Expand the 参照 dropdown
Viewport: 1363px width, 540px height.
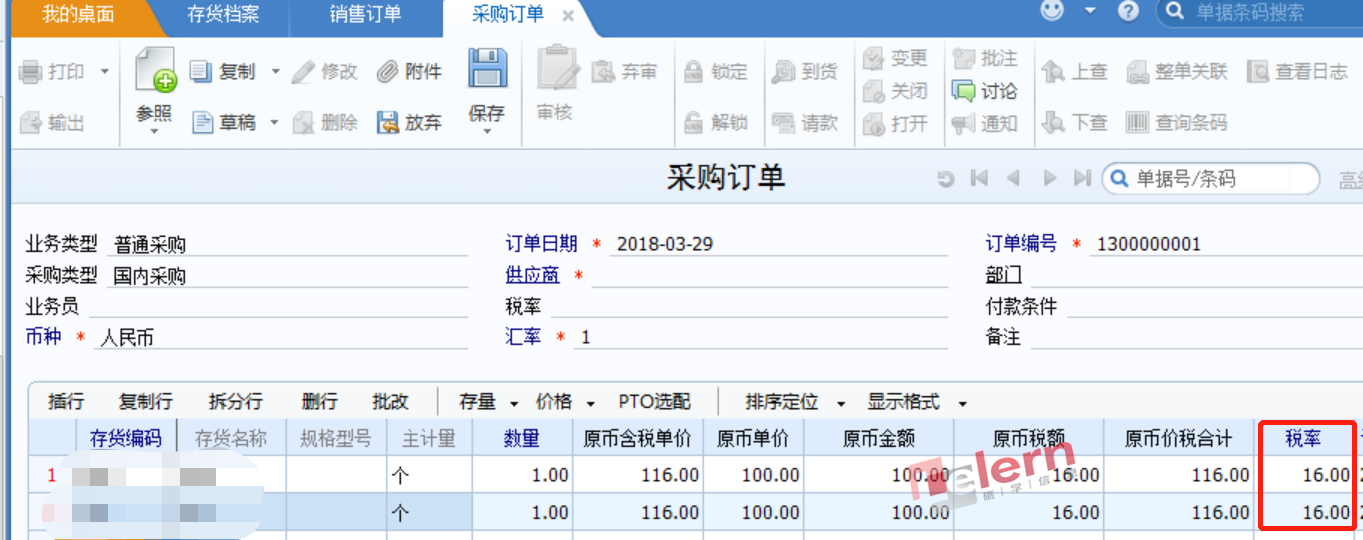(154, 131)
